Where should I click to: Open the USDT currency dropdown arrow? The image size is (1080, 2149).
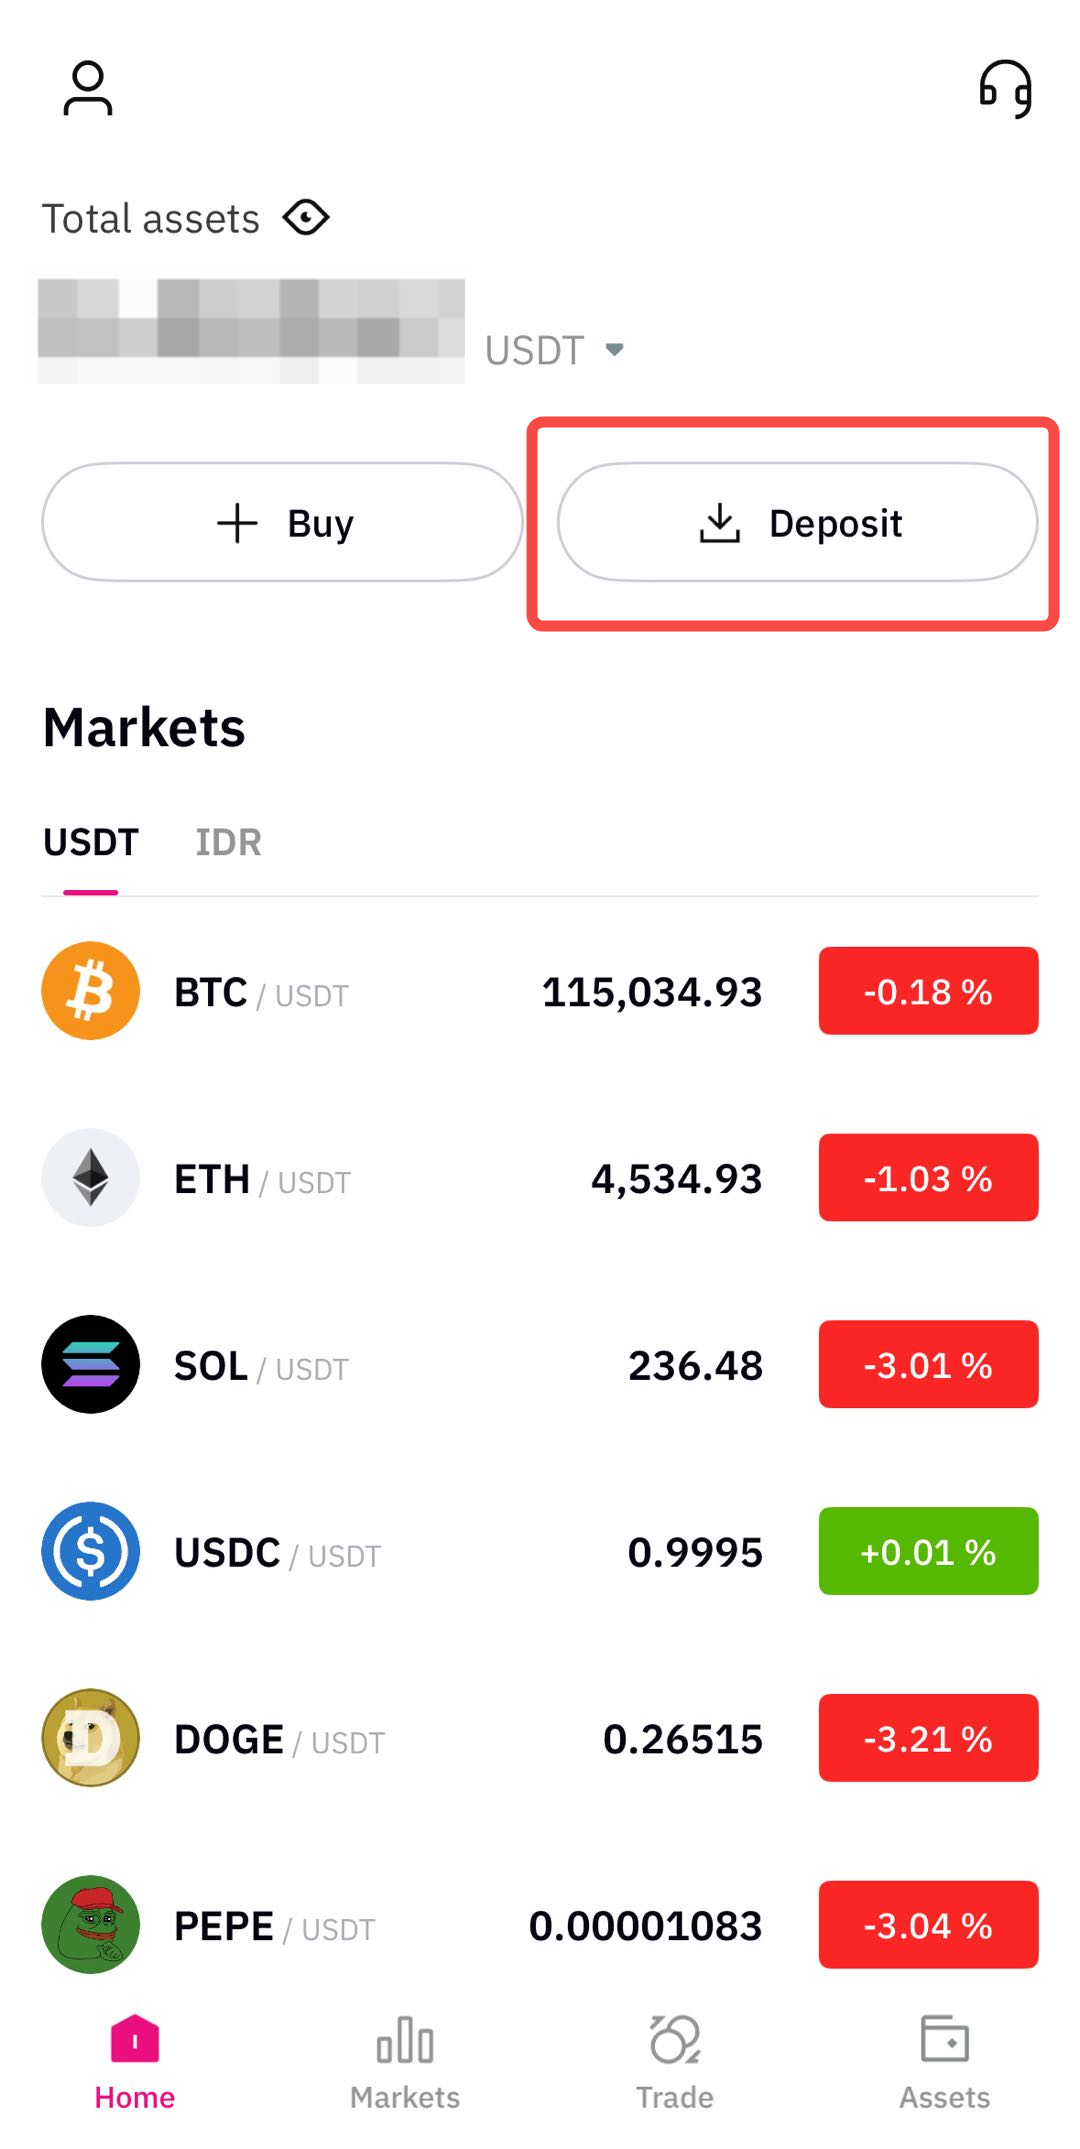point(614,349)
